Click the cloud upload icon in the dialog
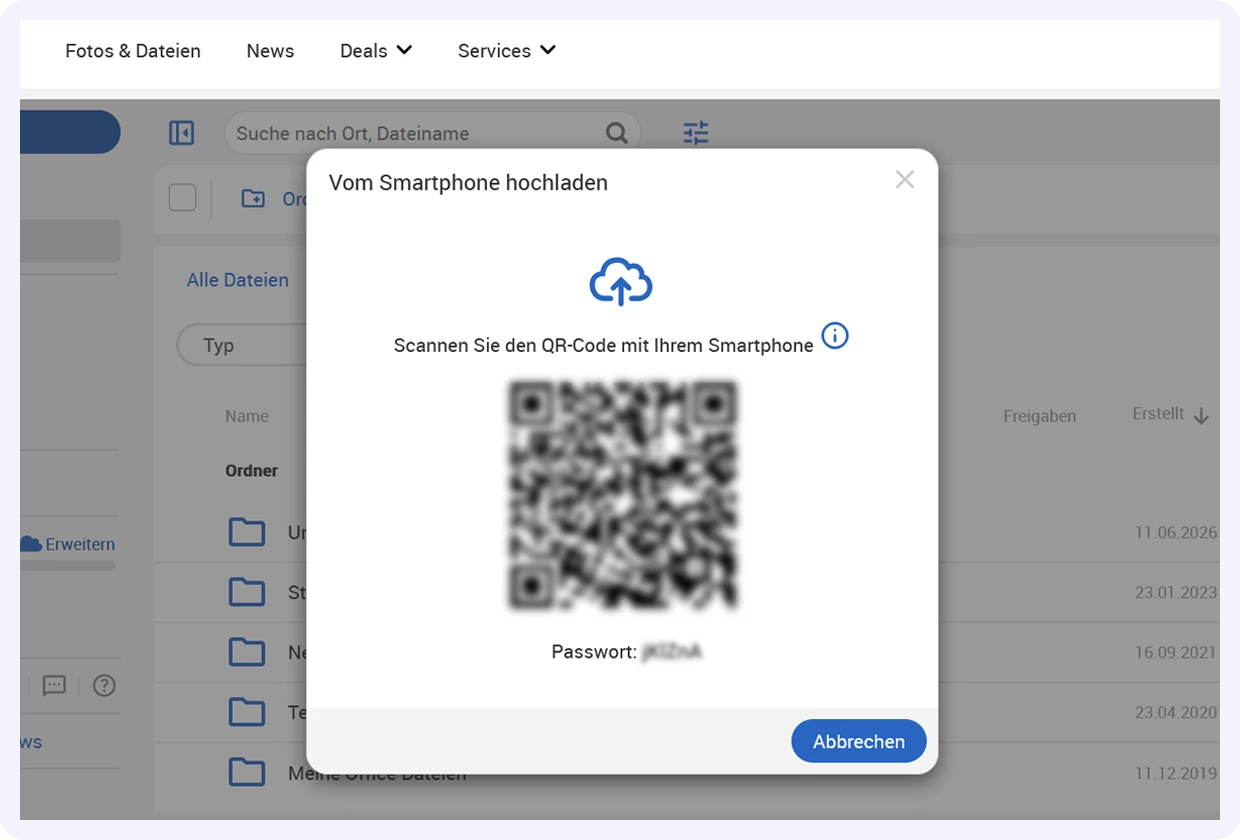The height and width of the screenshot is (840, 1240). tap(621, 281)
